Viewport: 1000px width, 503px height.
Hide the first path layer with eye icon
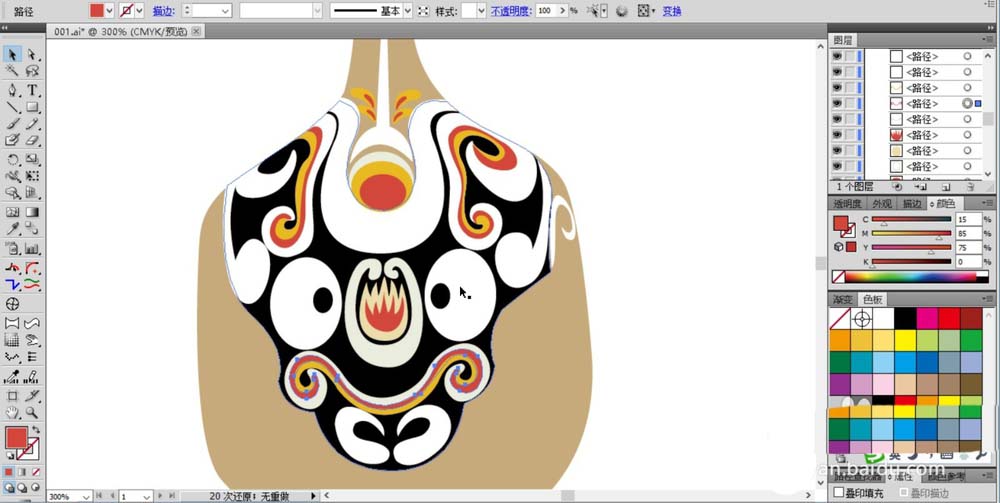click(837, 57)
